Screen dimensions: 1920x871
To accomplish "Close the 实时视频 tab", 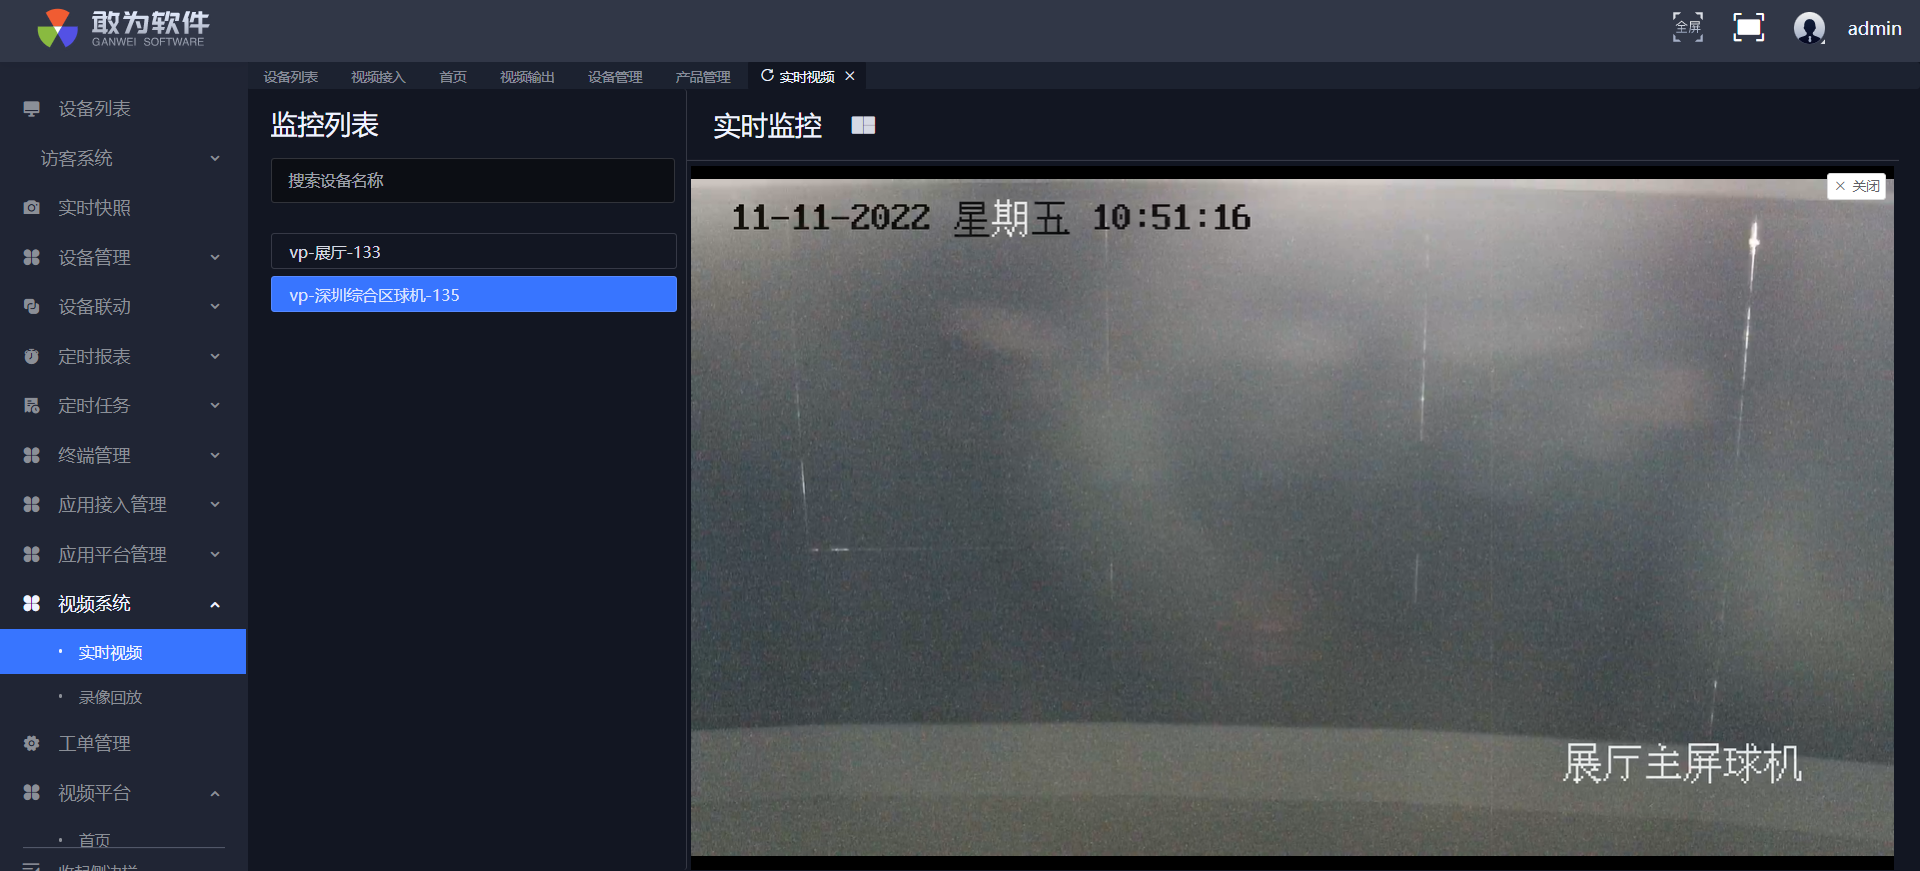I will 850,76.
